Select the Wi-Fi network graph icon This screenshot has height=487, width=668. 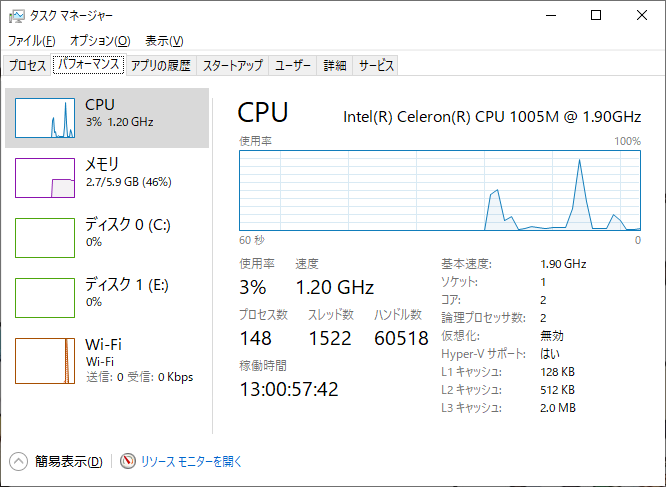(45, 357)
